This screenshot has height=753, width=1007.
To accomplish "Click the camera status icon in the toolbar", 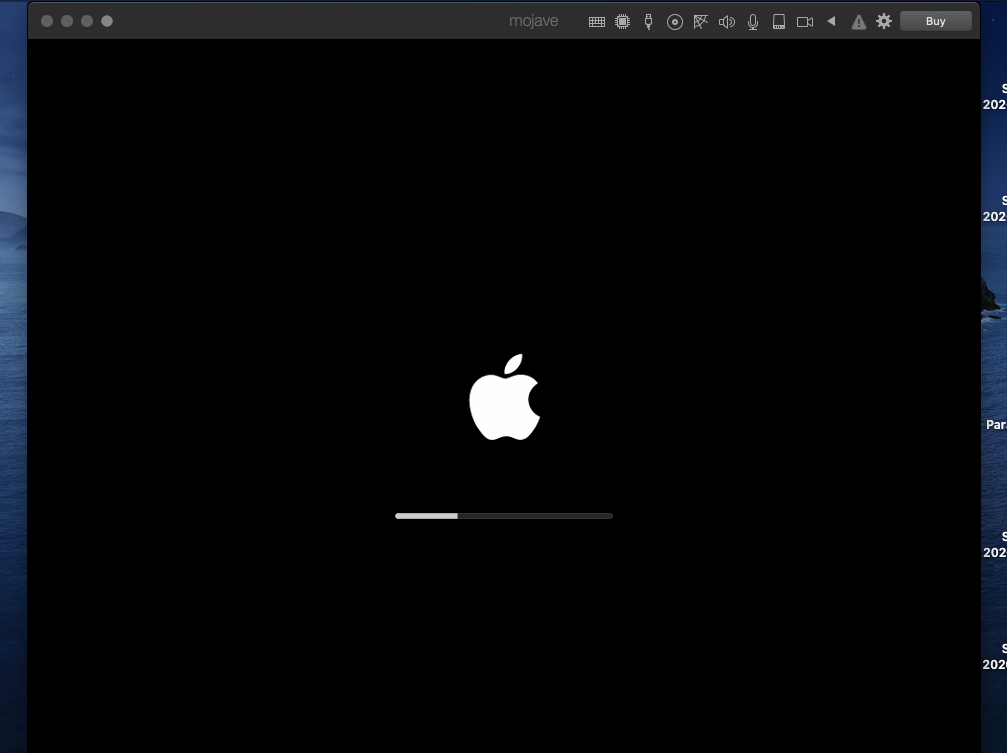I will [x=805, y=20].
